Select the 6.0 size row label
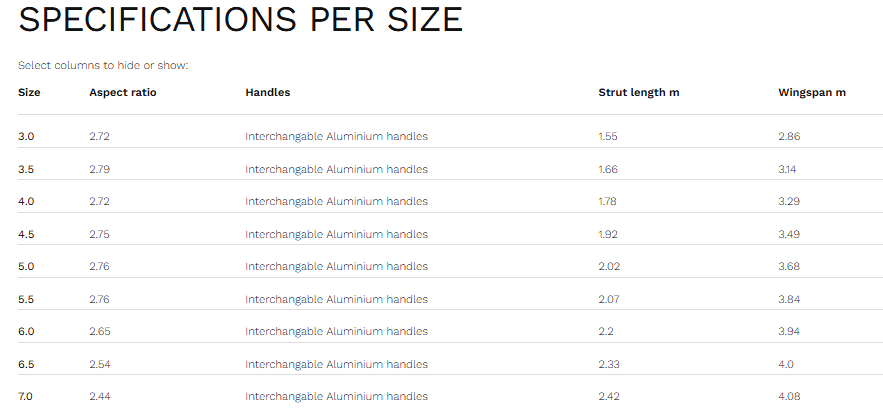Viewport: 883px width, 418px height. (26, 331)
